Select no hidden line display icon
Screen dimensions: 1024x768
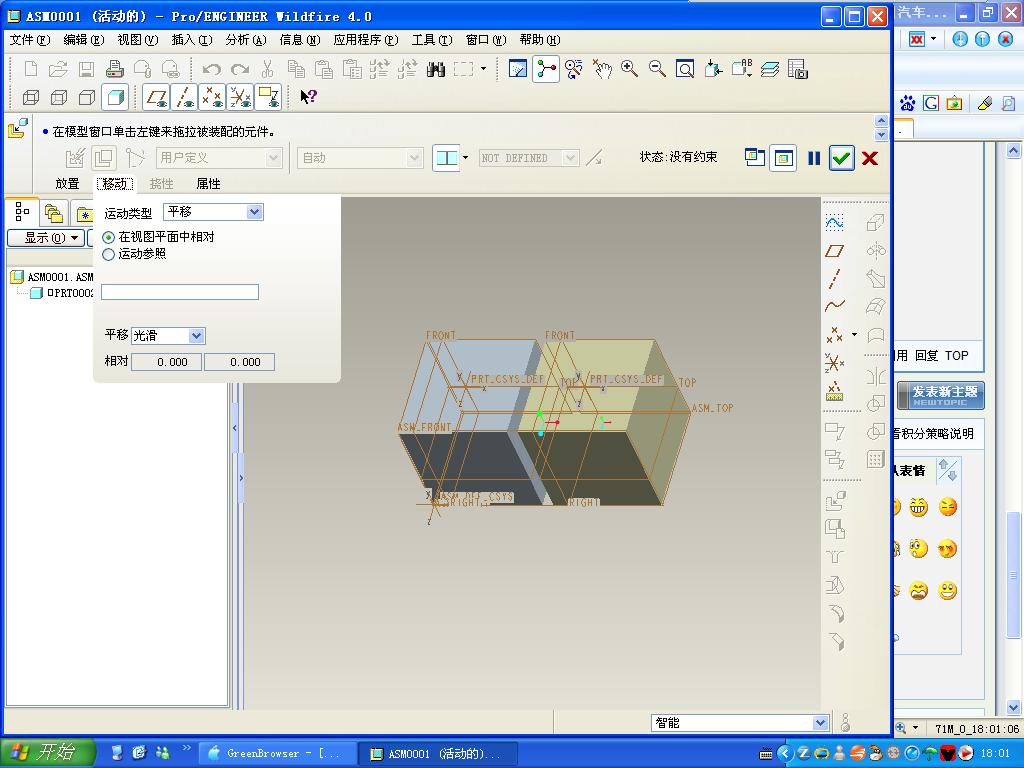(87, 97)
